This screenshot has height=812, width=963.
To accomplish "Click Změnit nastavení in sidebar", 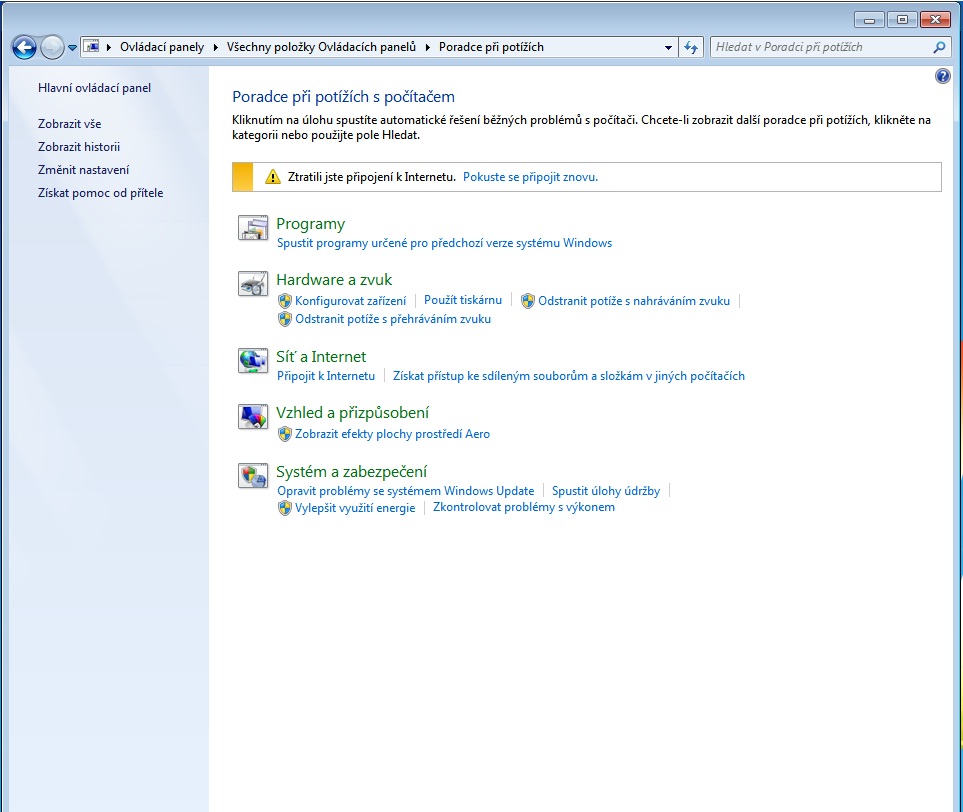I will point(84,170).
